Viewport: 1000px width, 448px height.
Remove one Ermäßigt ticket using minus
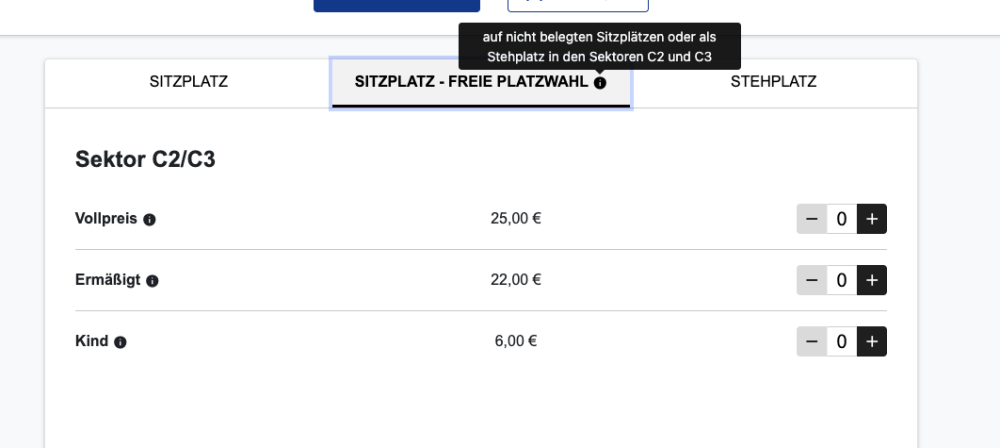pyautogui.click(x=811, y=280)
